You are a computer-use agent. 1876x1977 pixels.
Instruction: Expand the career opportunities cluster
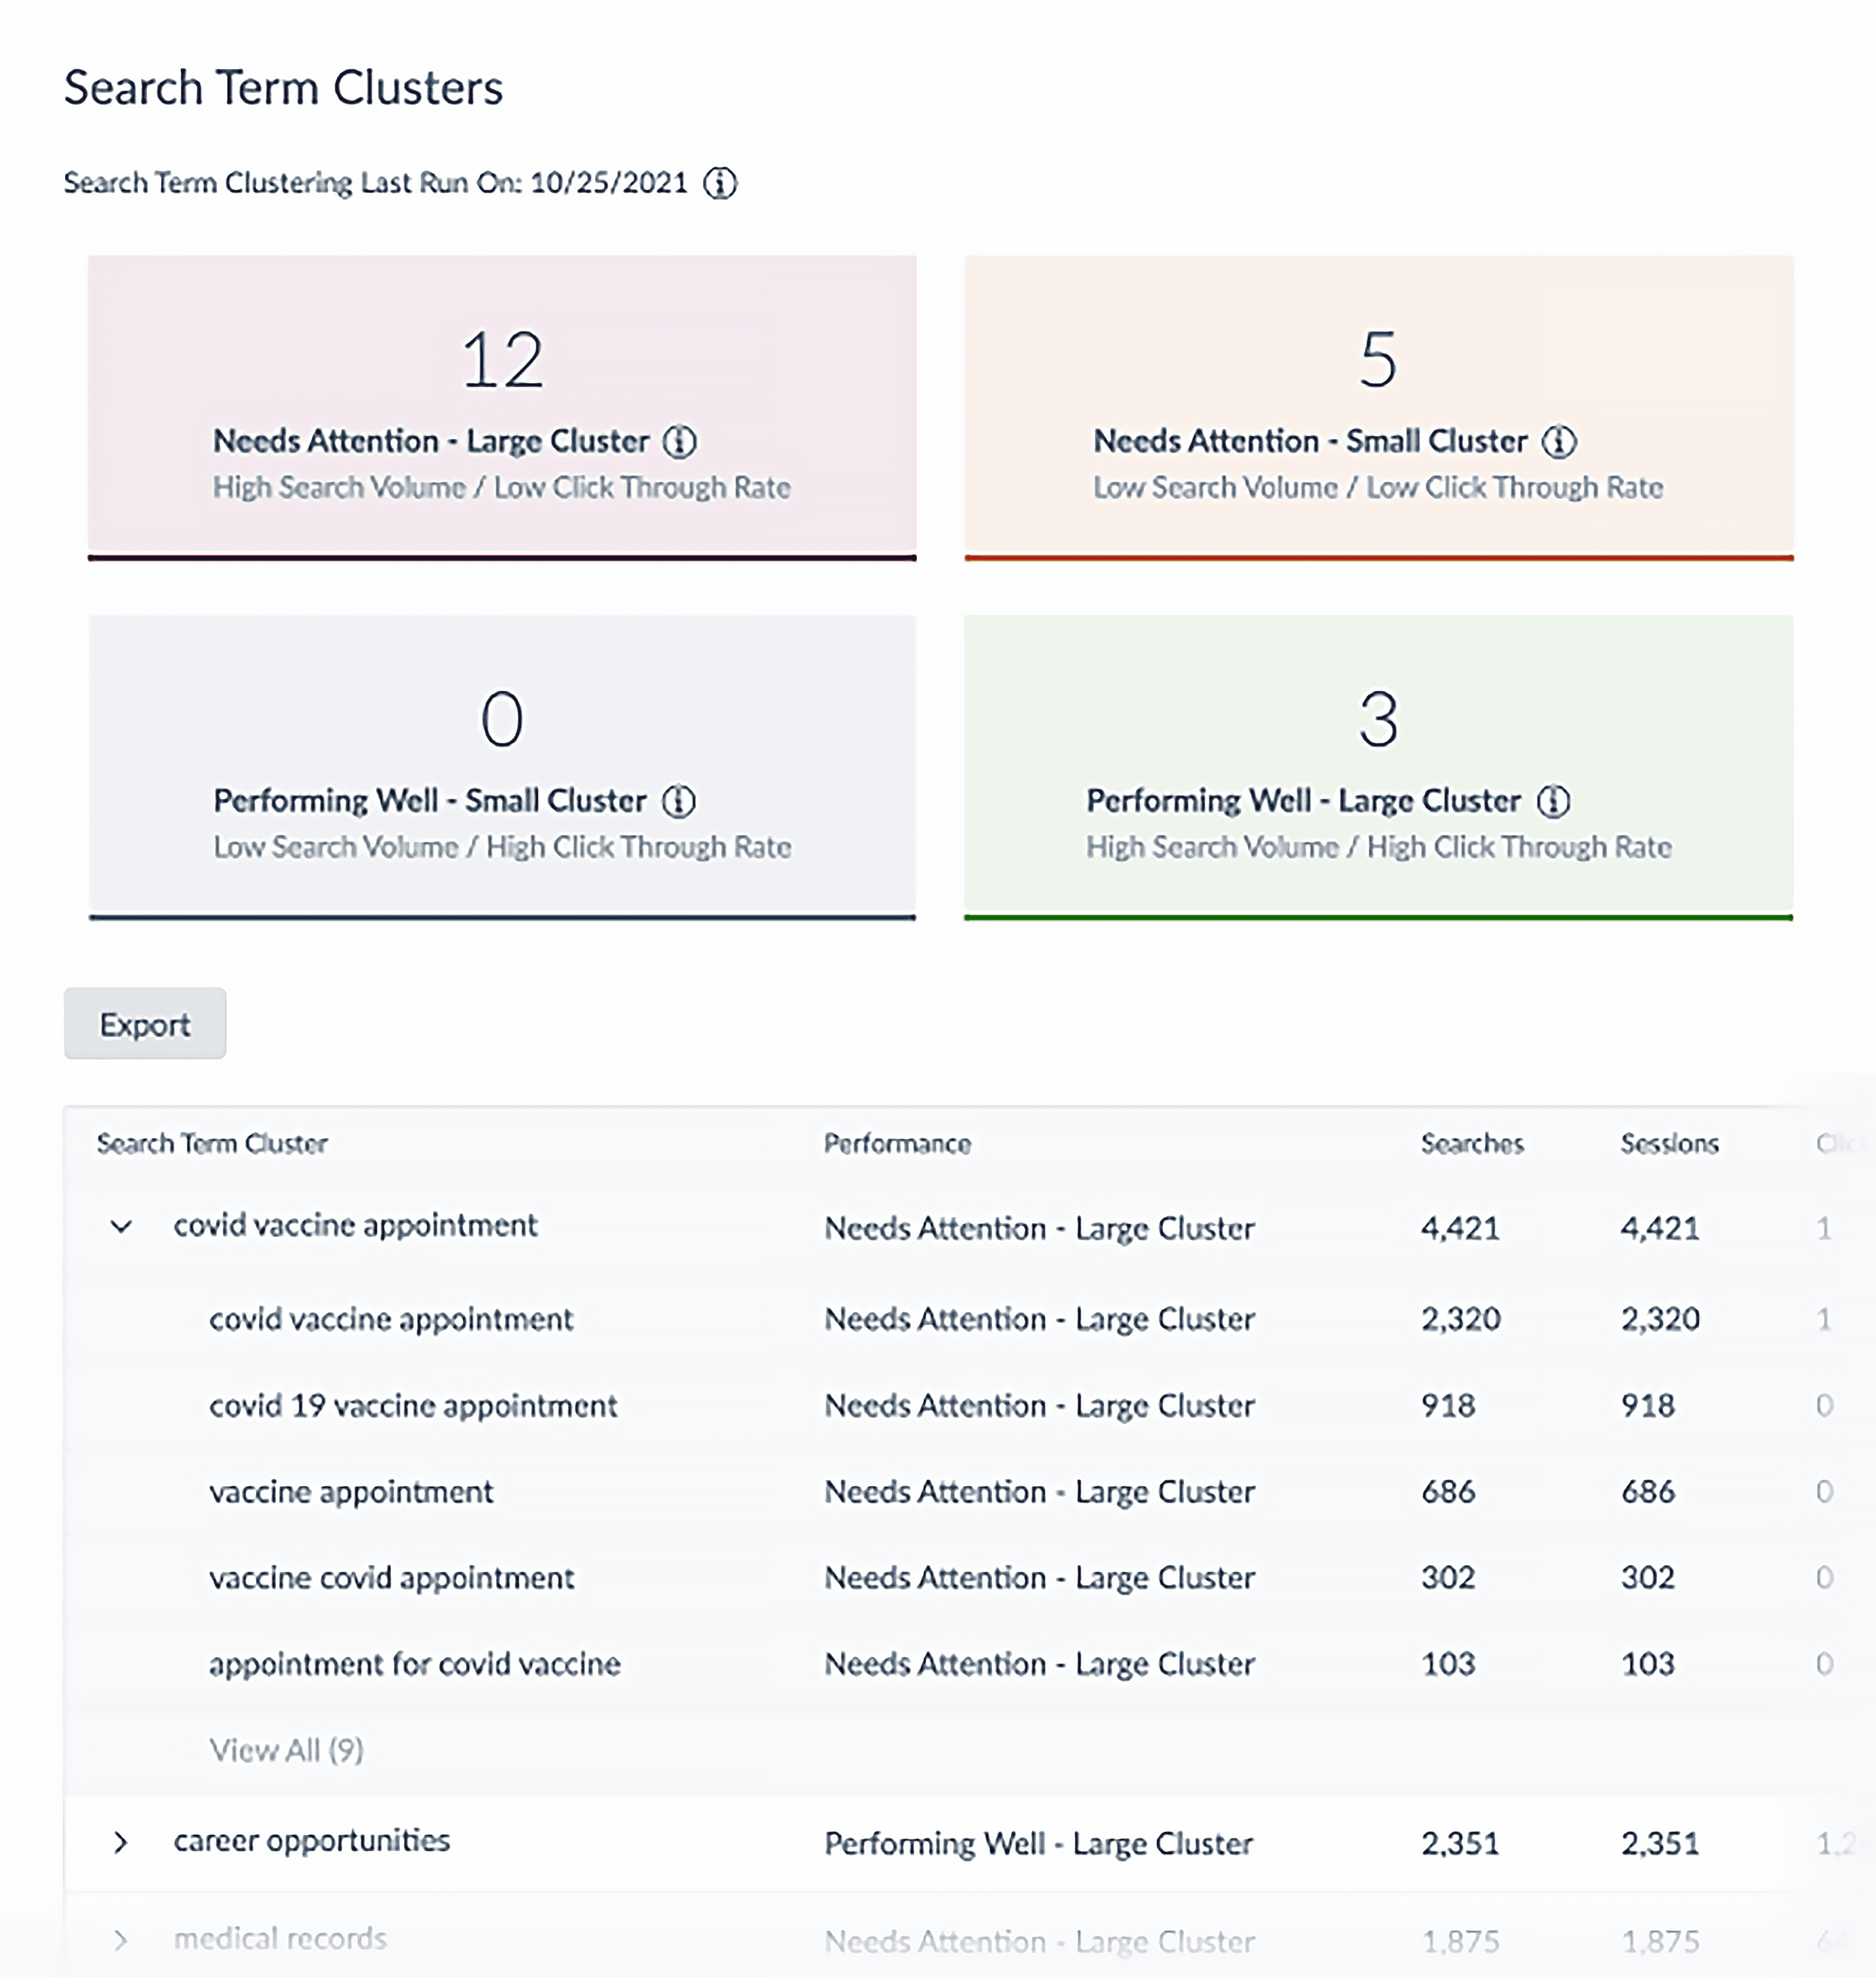tap(121, 1842)
